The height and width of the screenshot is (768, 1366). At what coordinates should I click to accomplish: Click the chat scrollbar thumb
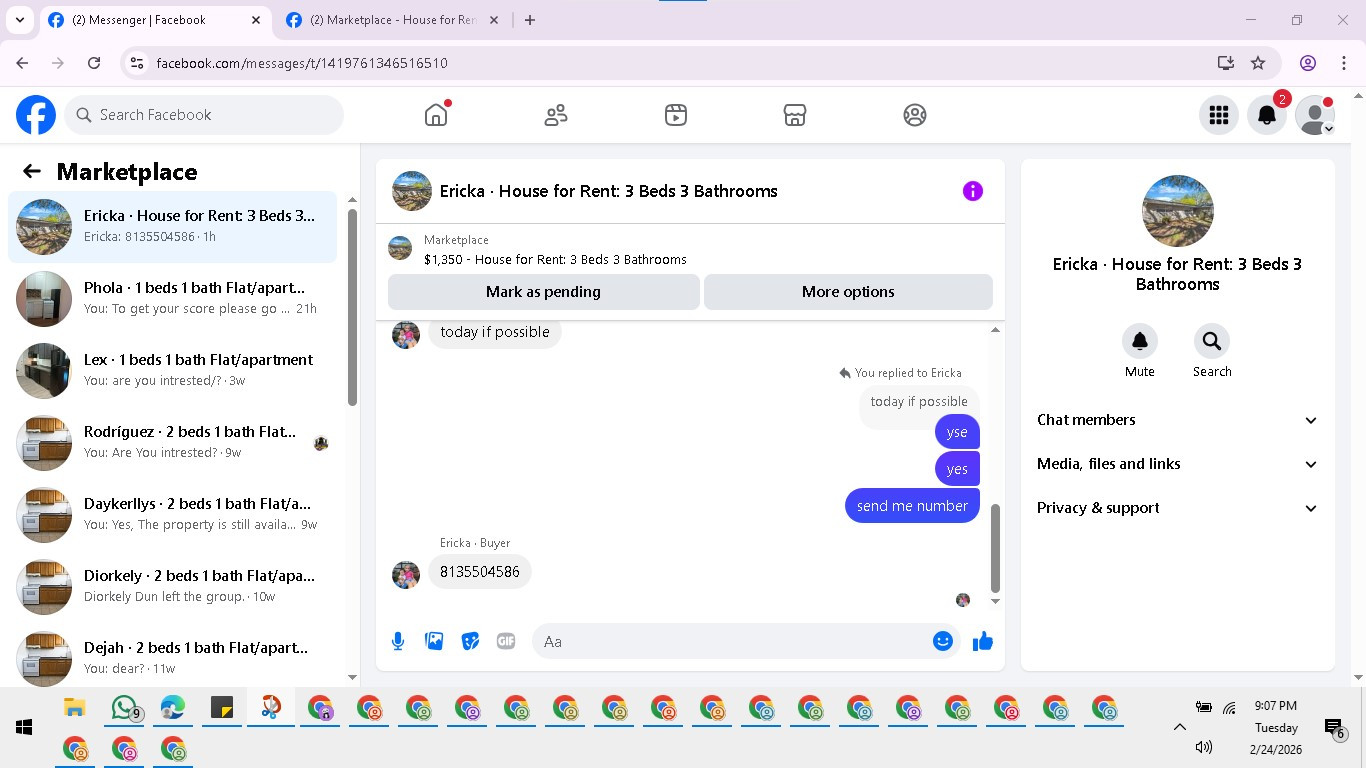[995, 548]
